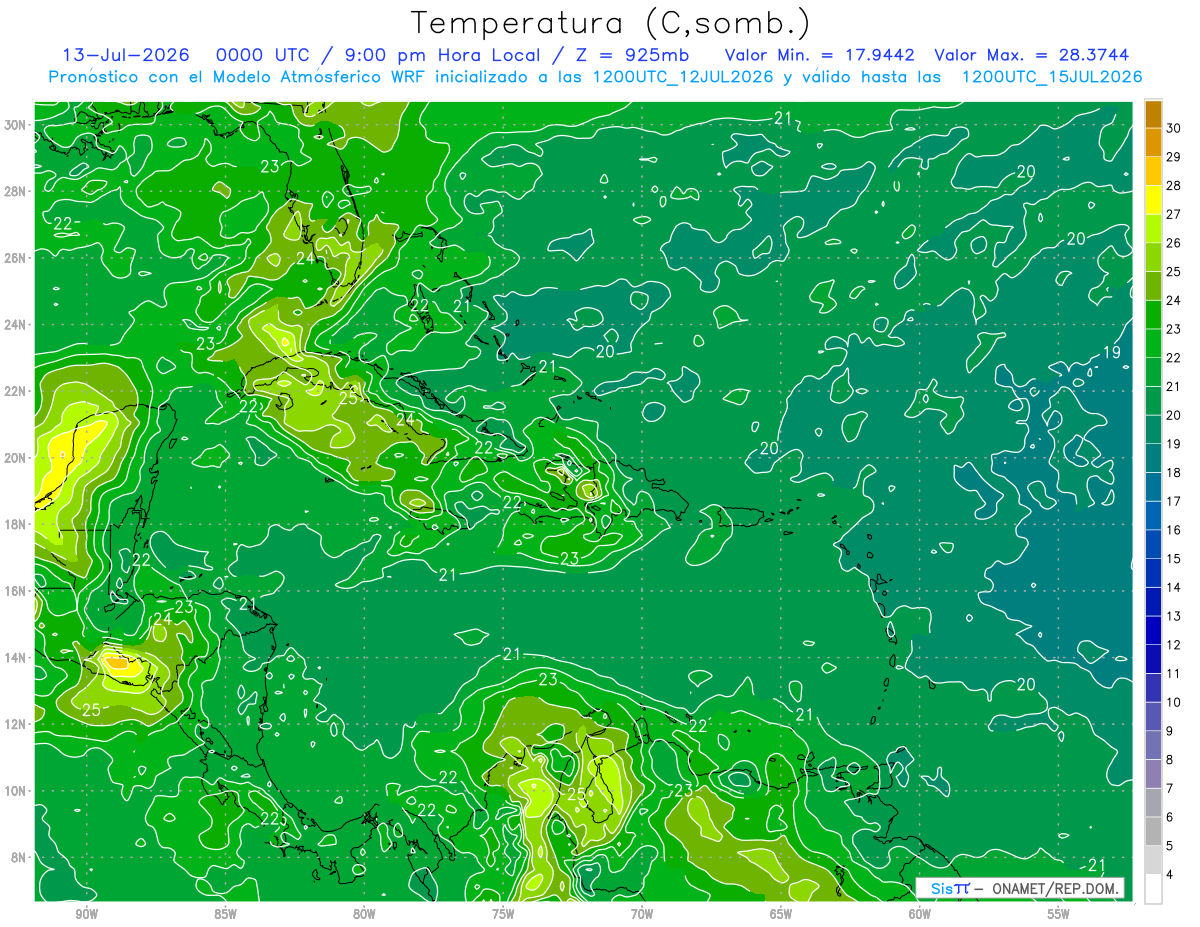Click the dark blue legend swatch between 12 and 13
The height and width of the screenshot is (927, 1200).
coord(1153,630)
